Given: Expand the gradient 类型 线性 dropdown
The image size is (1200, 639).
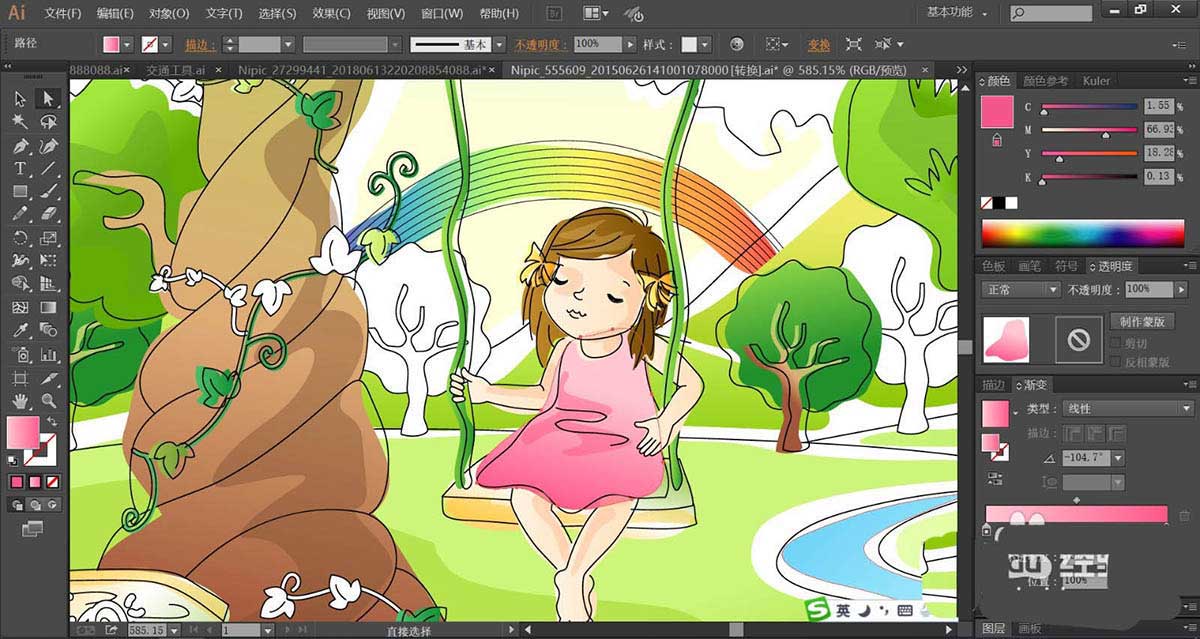Looking at the screenshot, I should (1128, 408).
